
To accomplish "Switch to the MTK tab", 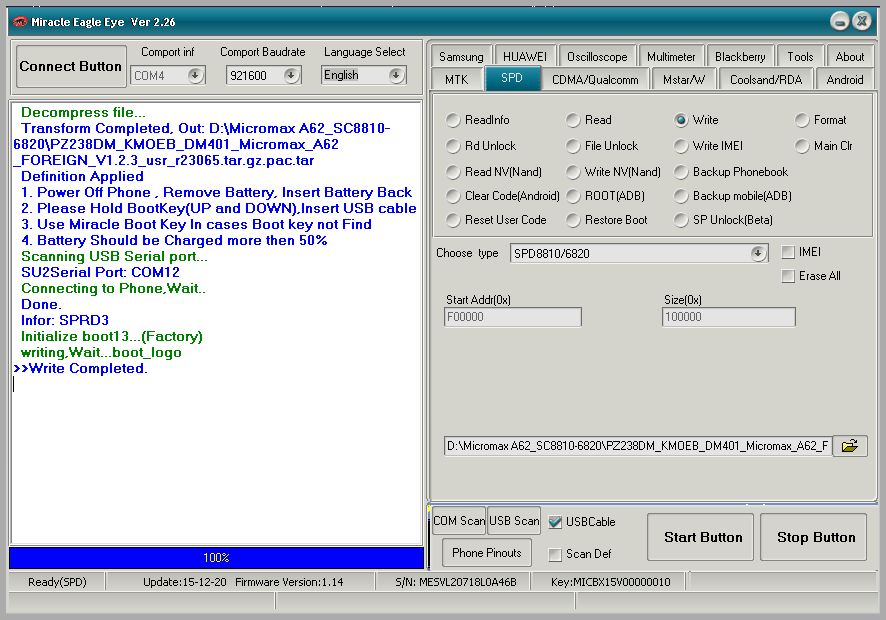I will pos(457,80).
